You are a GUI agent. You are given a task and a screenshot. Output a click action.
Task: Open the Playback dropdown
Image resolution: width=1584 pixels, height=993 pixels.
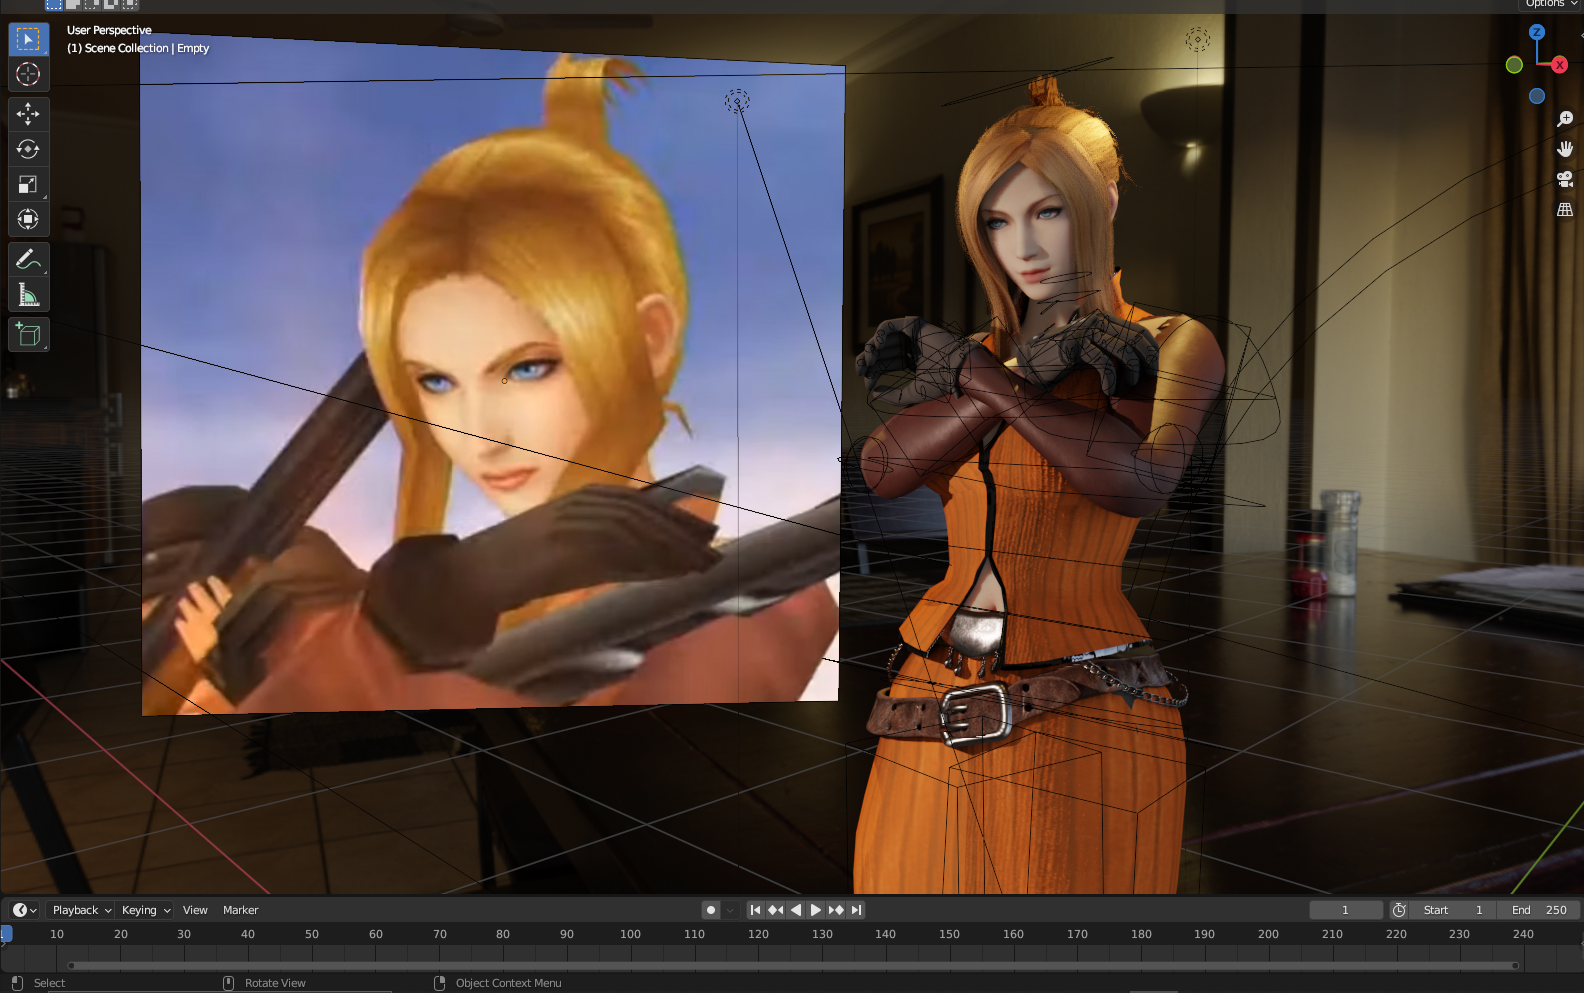pyautogui.click(x=81, y=910)
